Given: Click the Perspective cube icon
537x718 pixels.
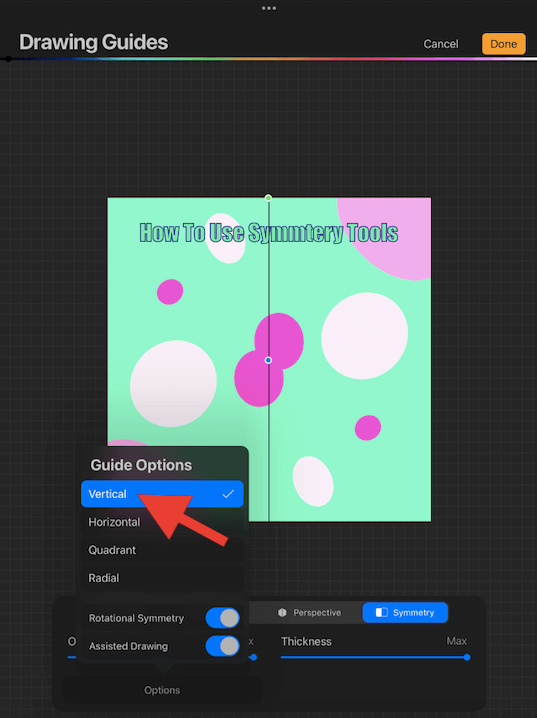Looking at the screenshot, I should pyautogui.click(x=282, y=613).
